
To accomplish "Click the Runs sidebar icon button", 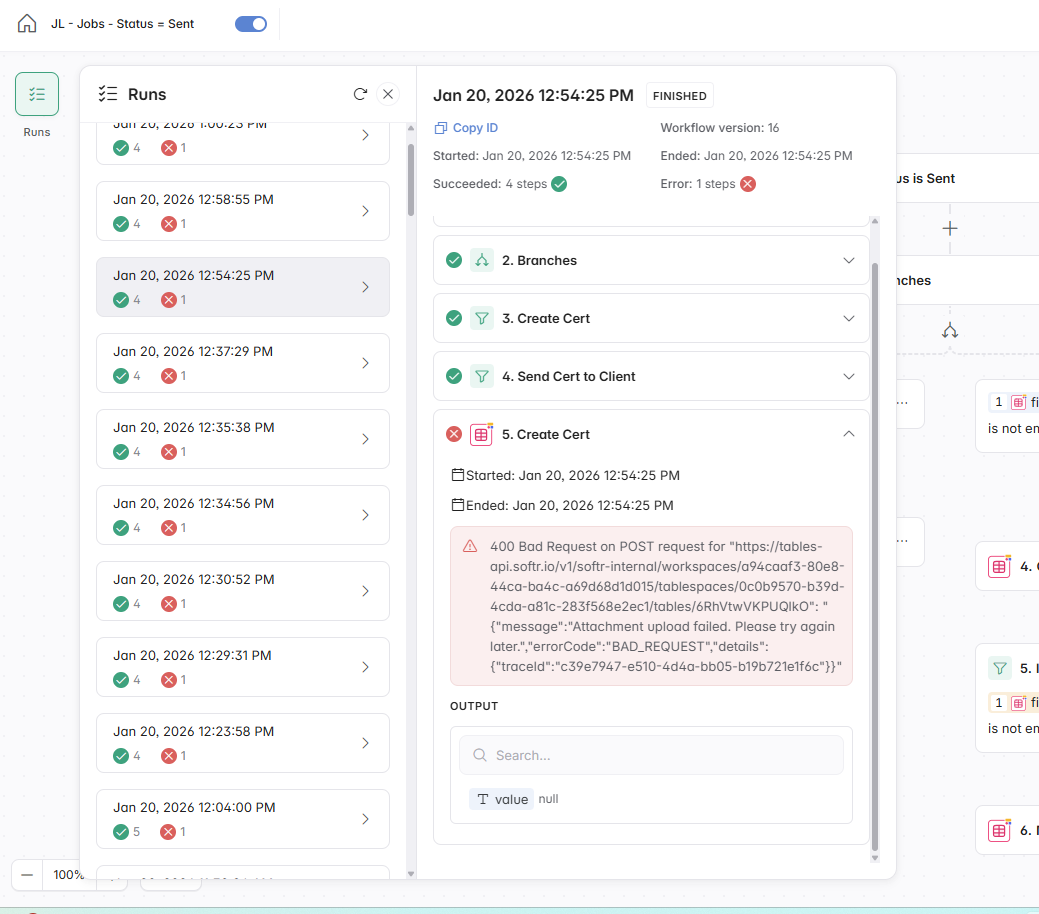I will coord(37,94).
